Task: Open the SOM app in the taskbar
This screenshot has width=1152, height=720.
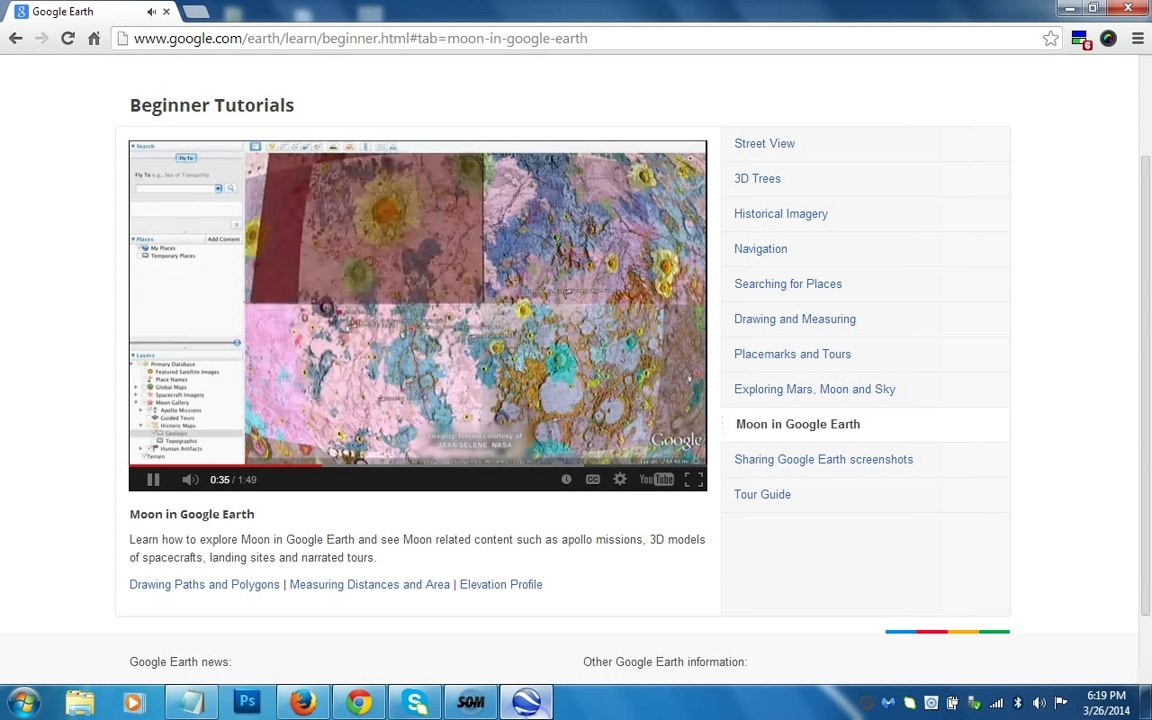Action: tap(470, 702)
